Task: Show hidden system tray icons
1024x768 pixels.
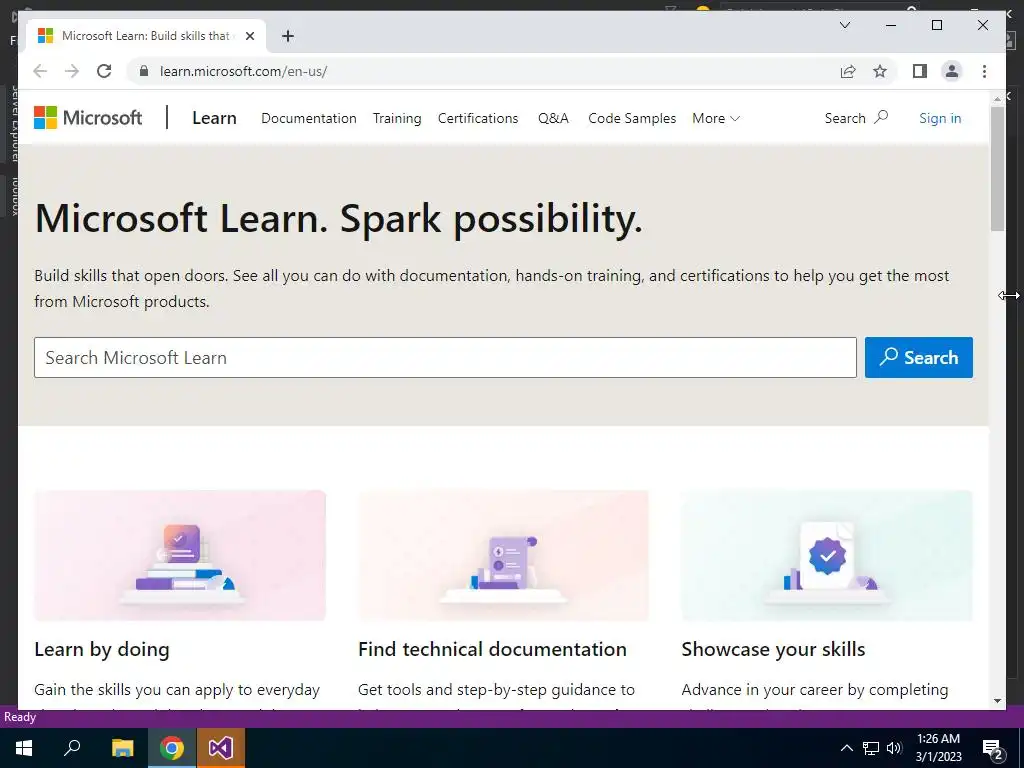Action: (x=846, y=748)
